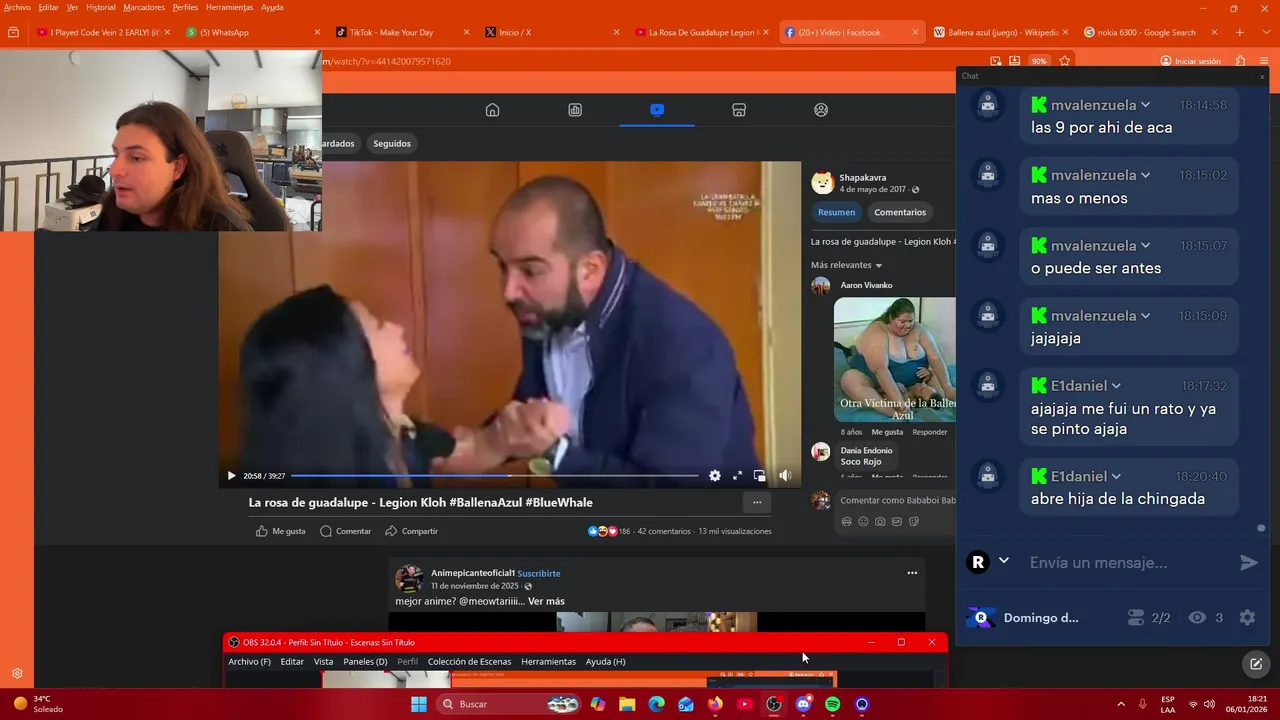1280x720 pixels.
Task: Send the chat message arrow
Action: pos(1248,563)
